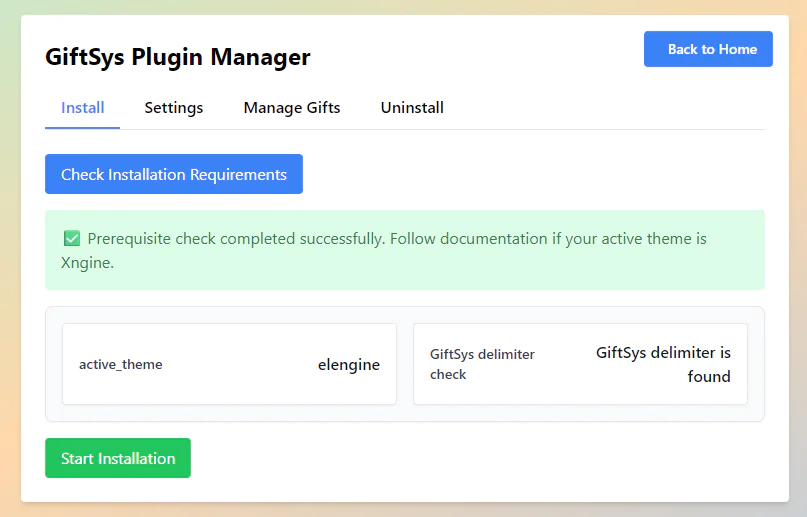Click the green checkmark icon in success banner
The image size is (807, 517).
(x=72, y=238)
